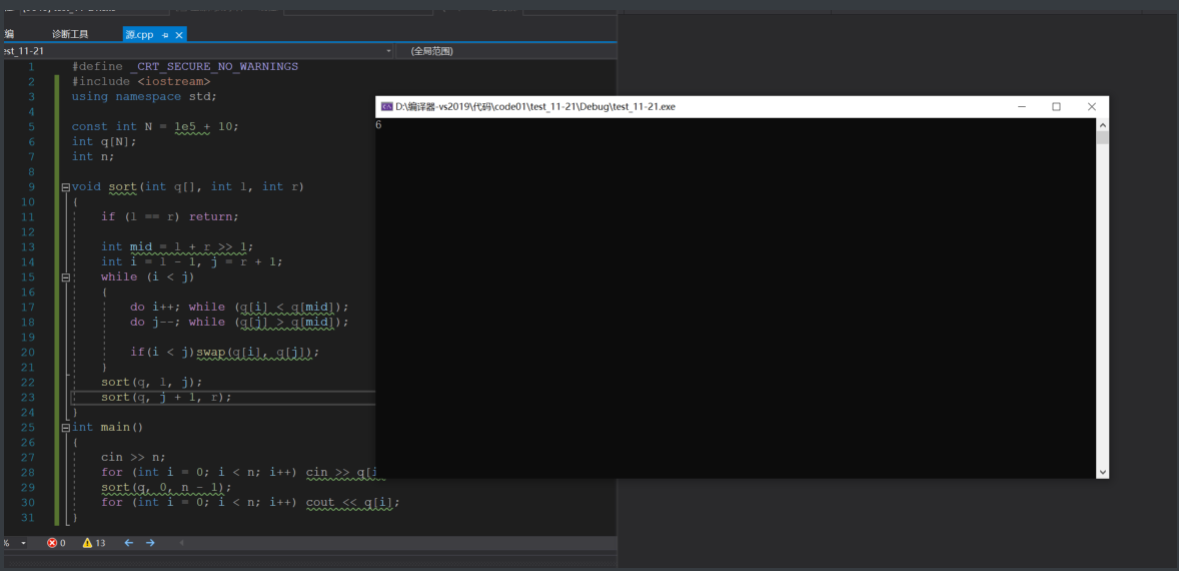Click line number 19 in the gutter

coord(28,337)
